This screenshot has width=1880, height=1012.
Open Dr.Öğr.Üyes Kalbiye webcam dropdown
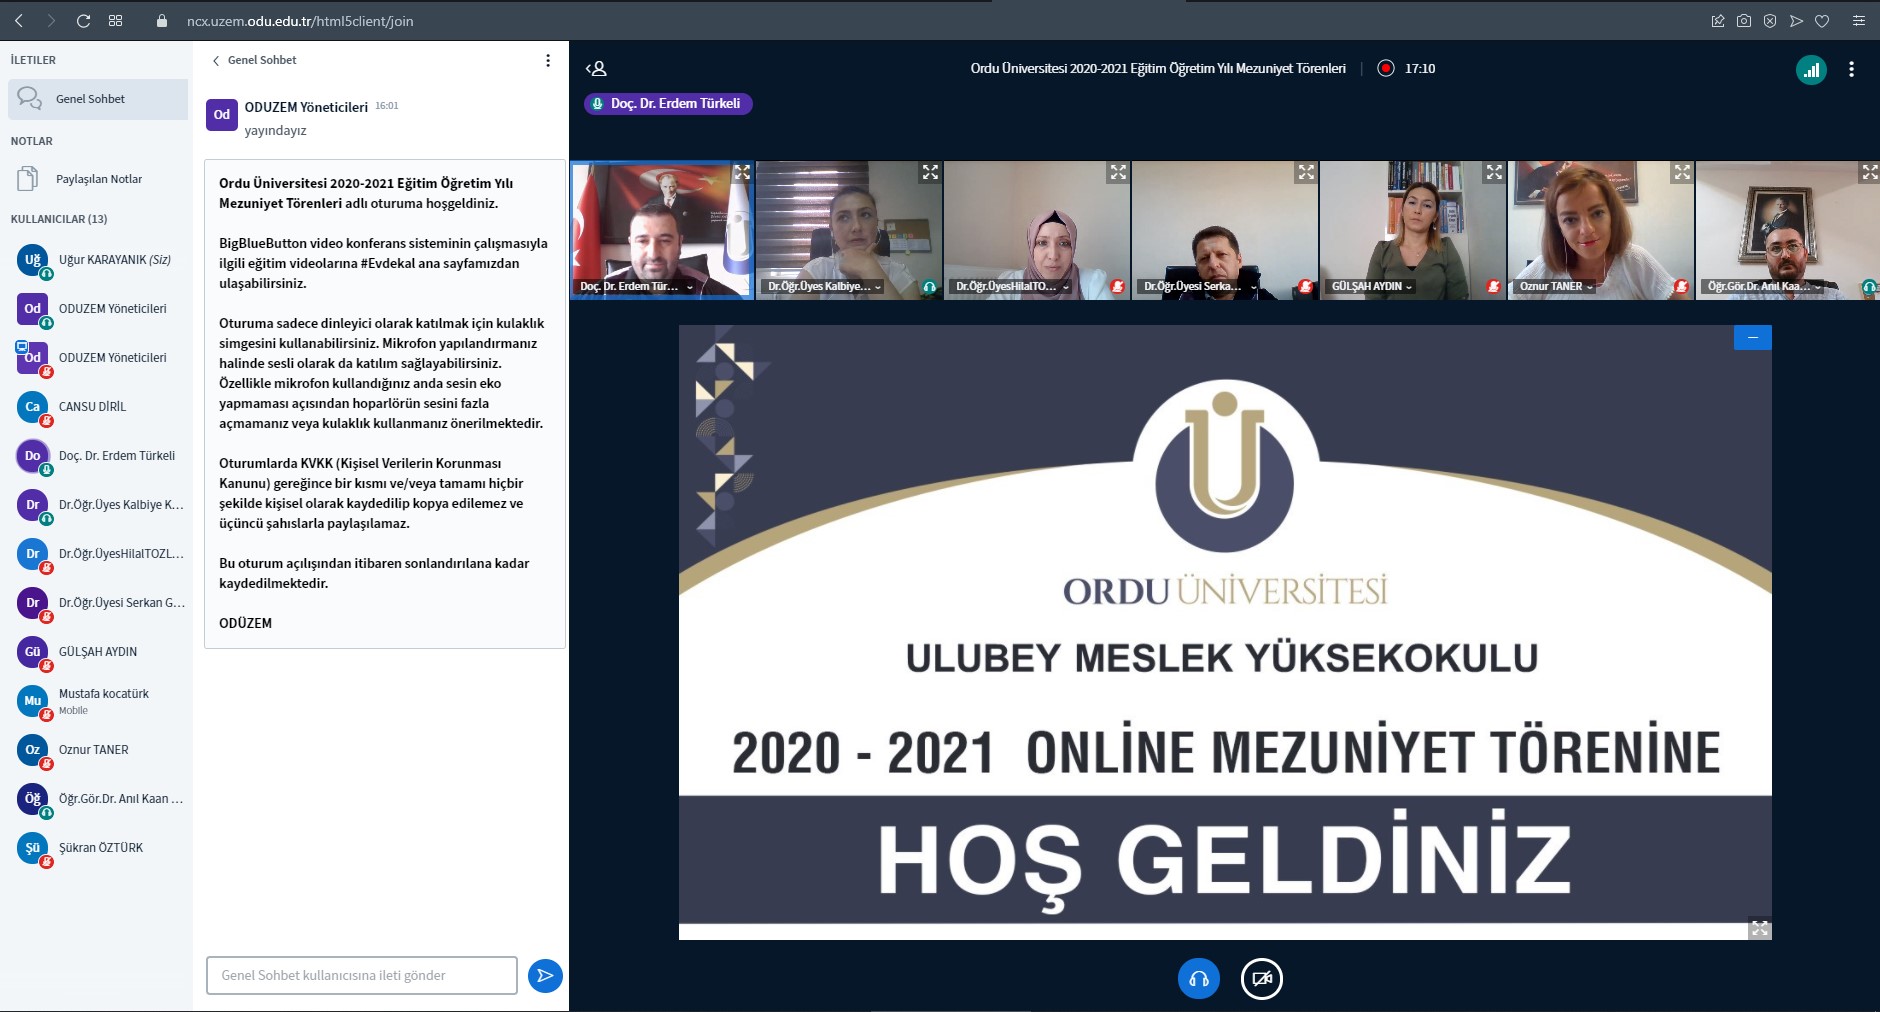pos(825,286)
